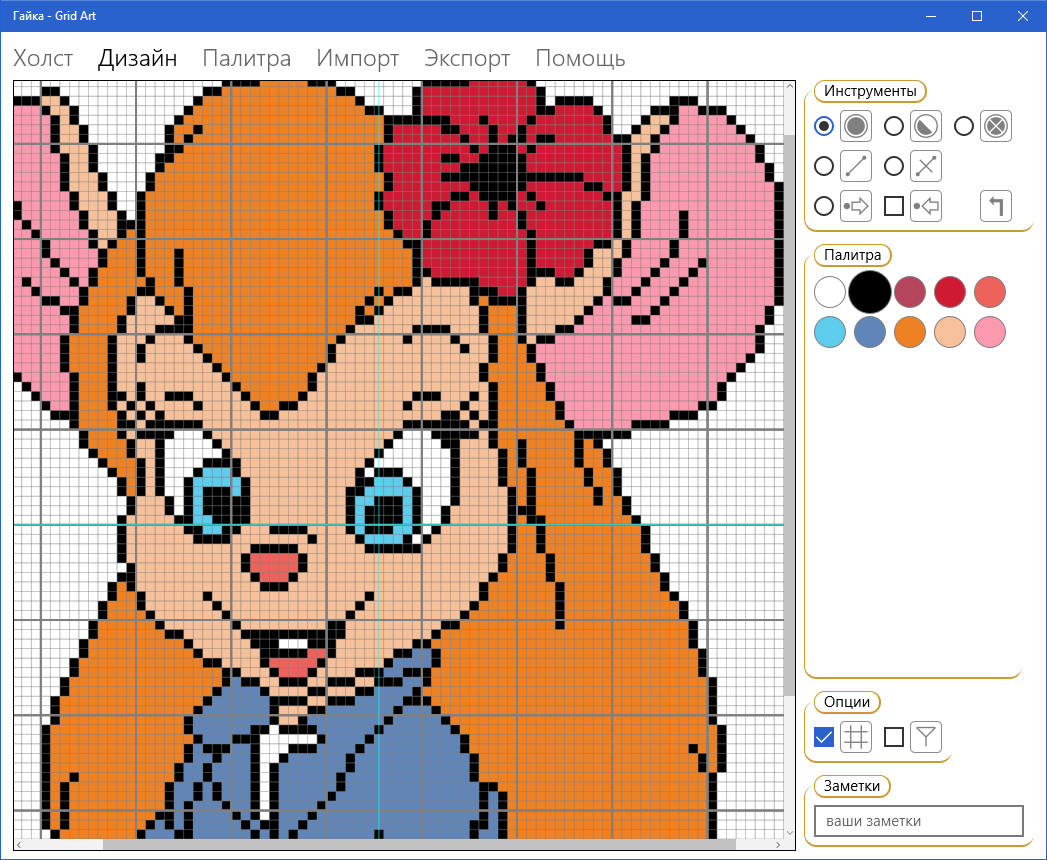This screenshot has width=1047, height=860.
Task: Click the canvas horizontal scrollbar left arrow
Action: click(x=19, y=845)
